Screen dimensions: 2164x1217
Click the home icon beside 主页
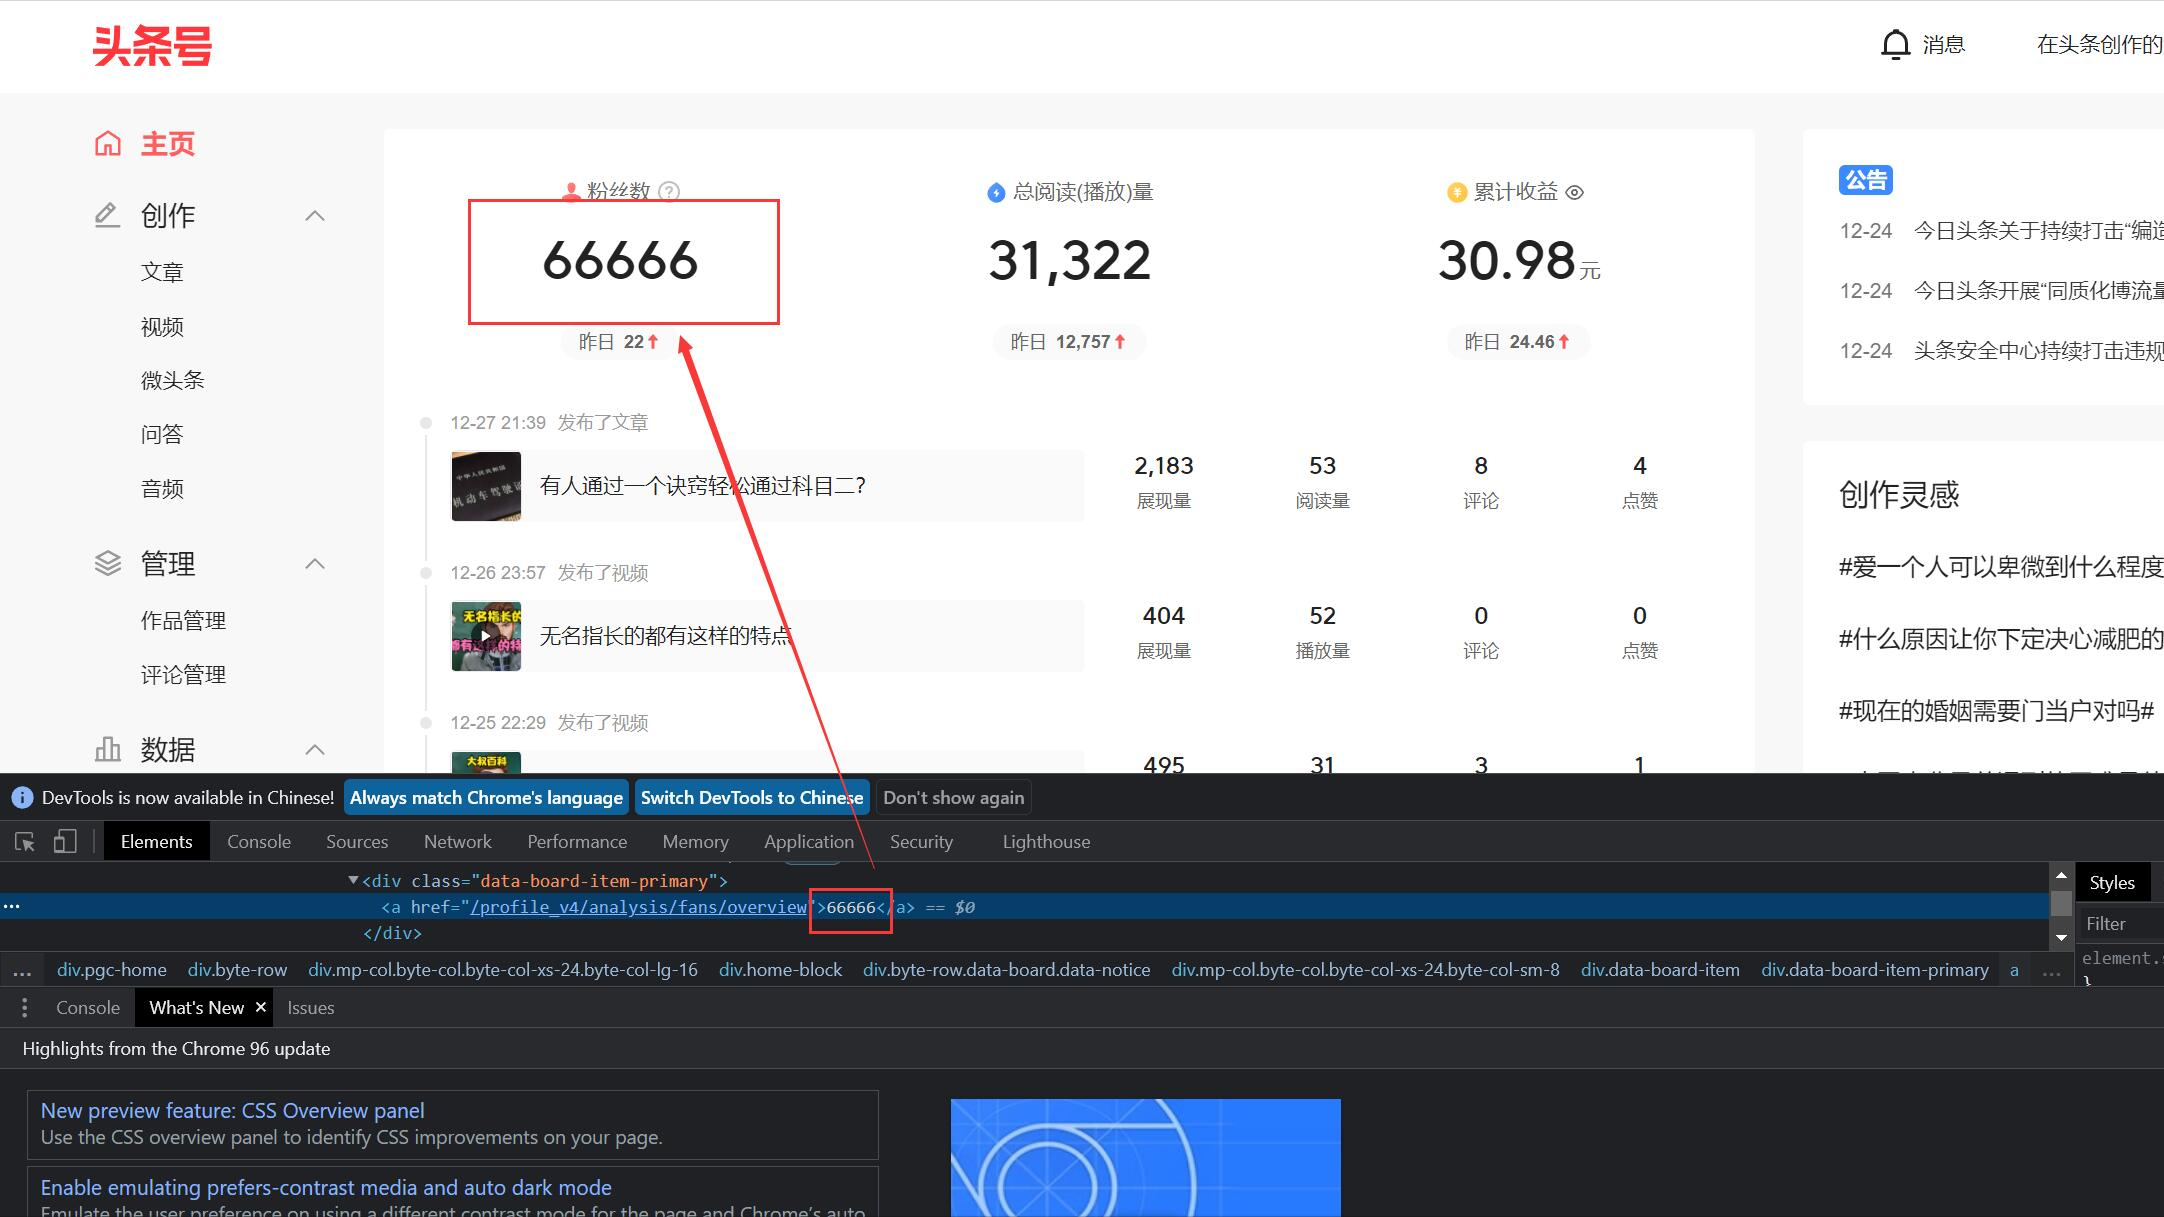(x=108, y=144)
